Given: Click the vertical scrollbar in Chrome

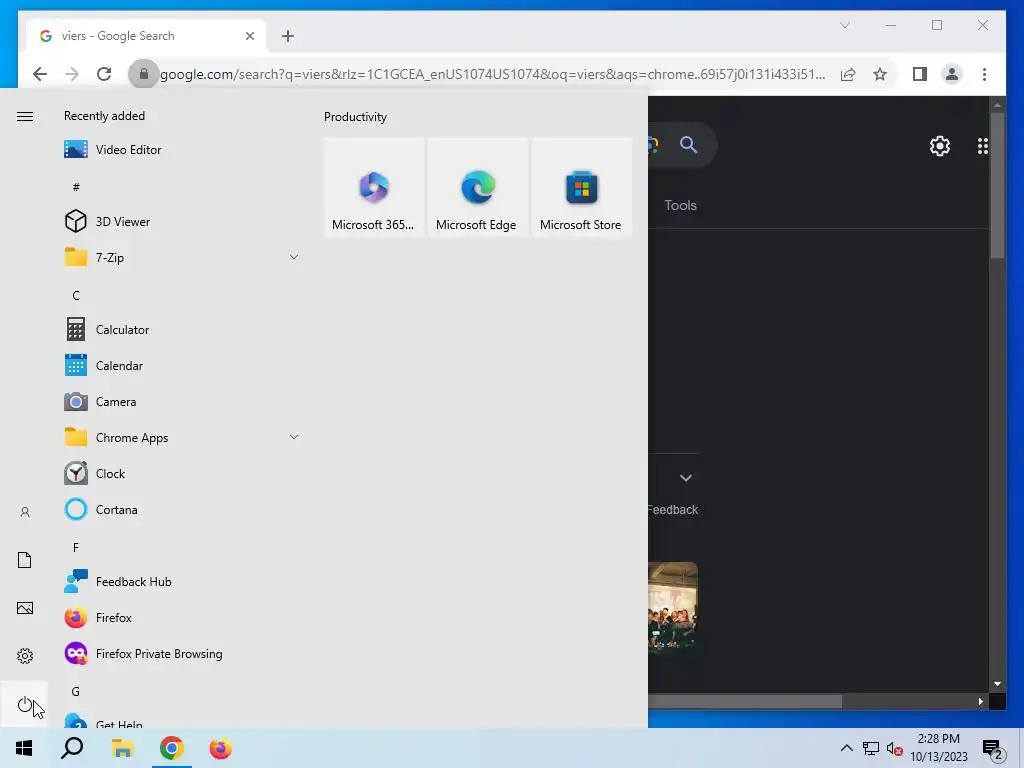Looking at the screenshot, I should [997, 186].
